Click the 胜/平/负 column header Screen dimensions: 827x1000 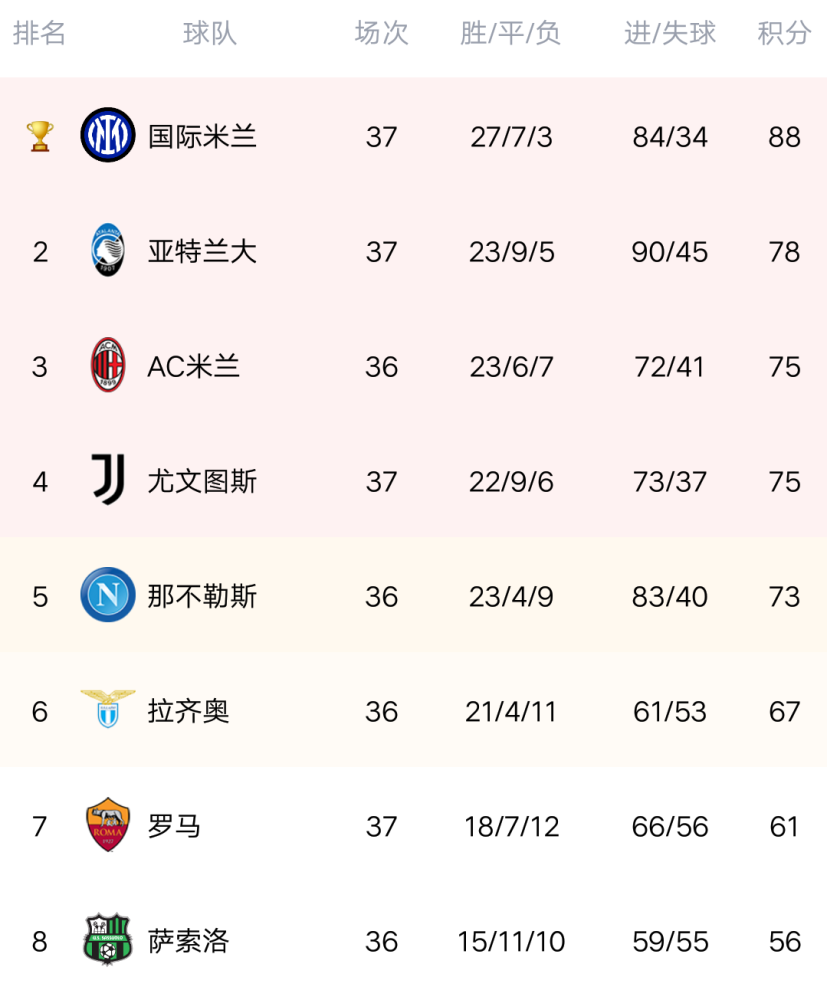[x=510, y=33]
